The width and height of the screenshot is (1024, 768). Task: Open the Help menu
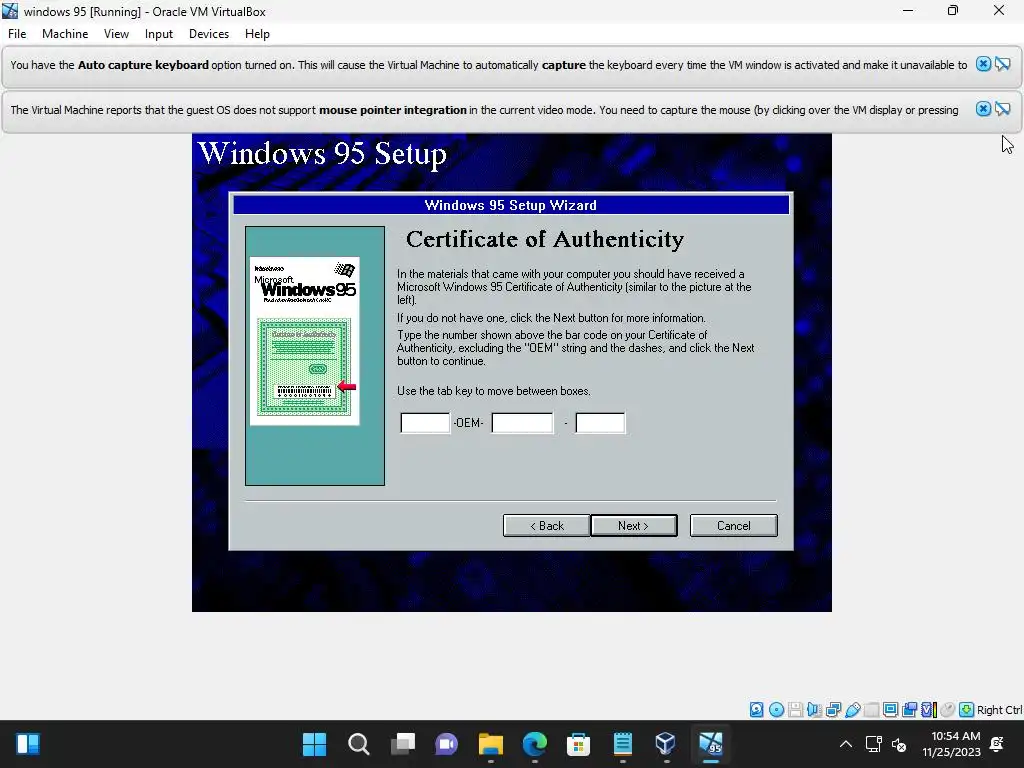pos(257,34)
